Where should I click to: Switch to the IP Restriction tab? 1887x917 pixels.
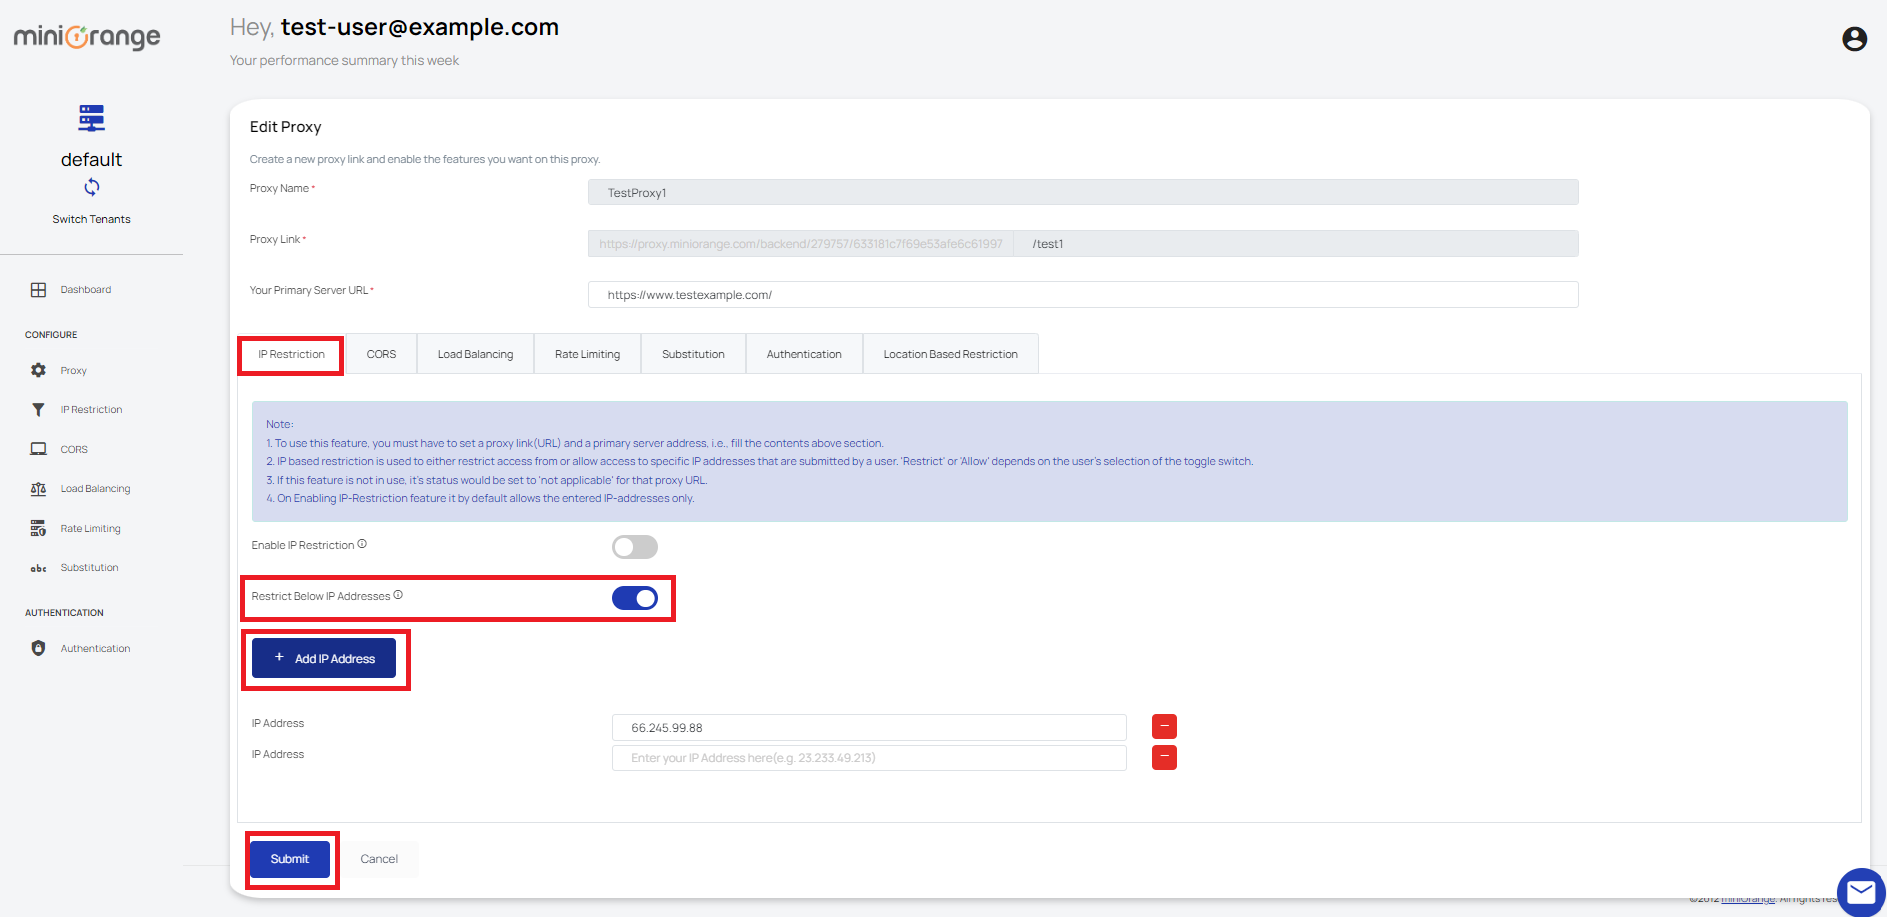(x=291, y=355)
